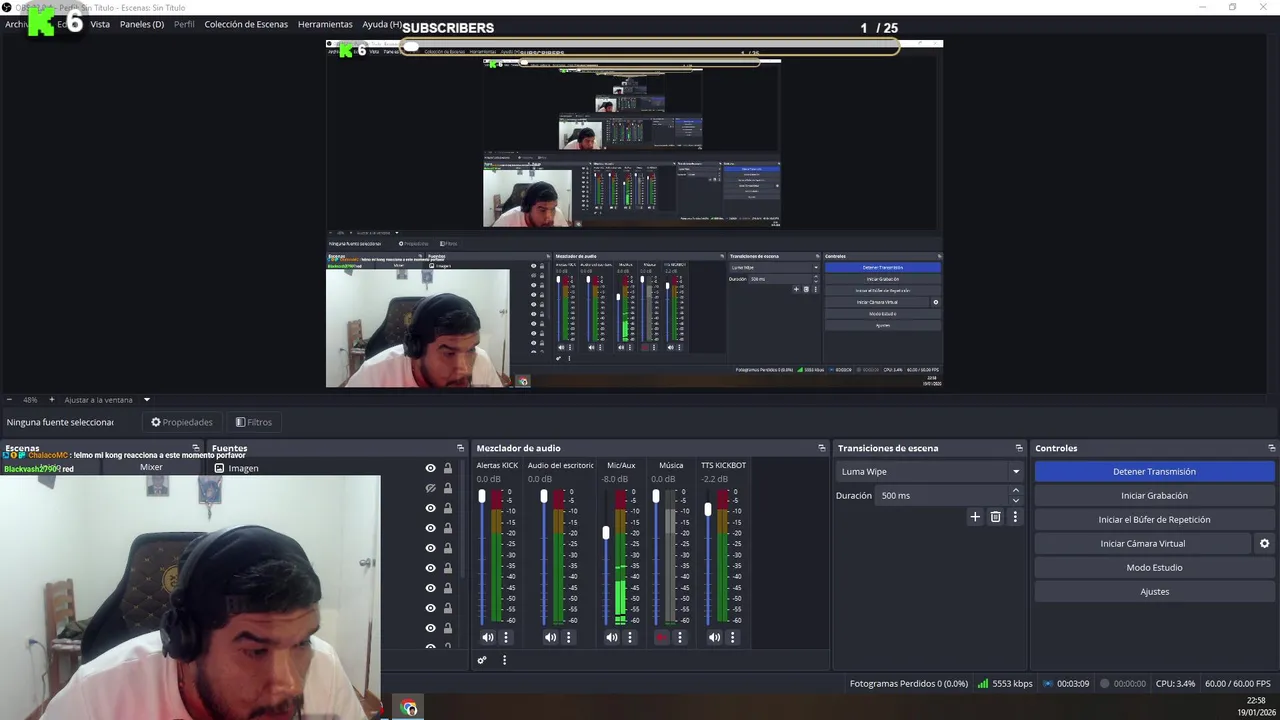Open Ajustes settings

click(x=1154, y=592)
